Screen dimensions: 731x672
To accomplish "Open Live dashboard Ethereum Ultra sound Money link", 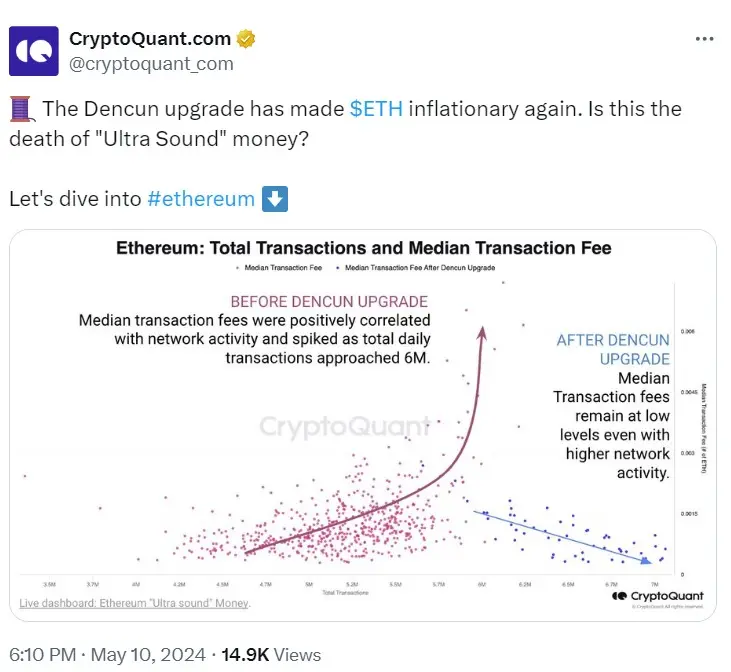I will [x=135, y=603].
